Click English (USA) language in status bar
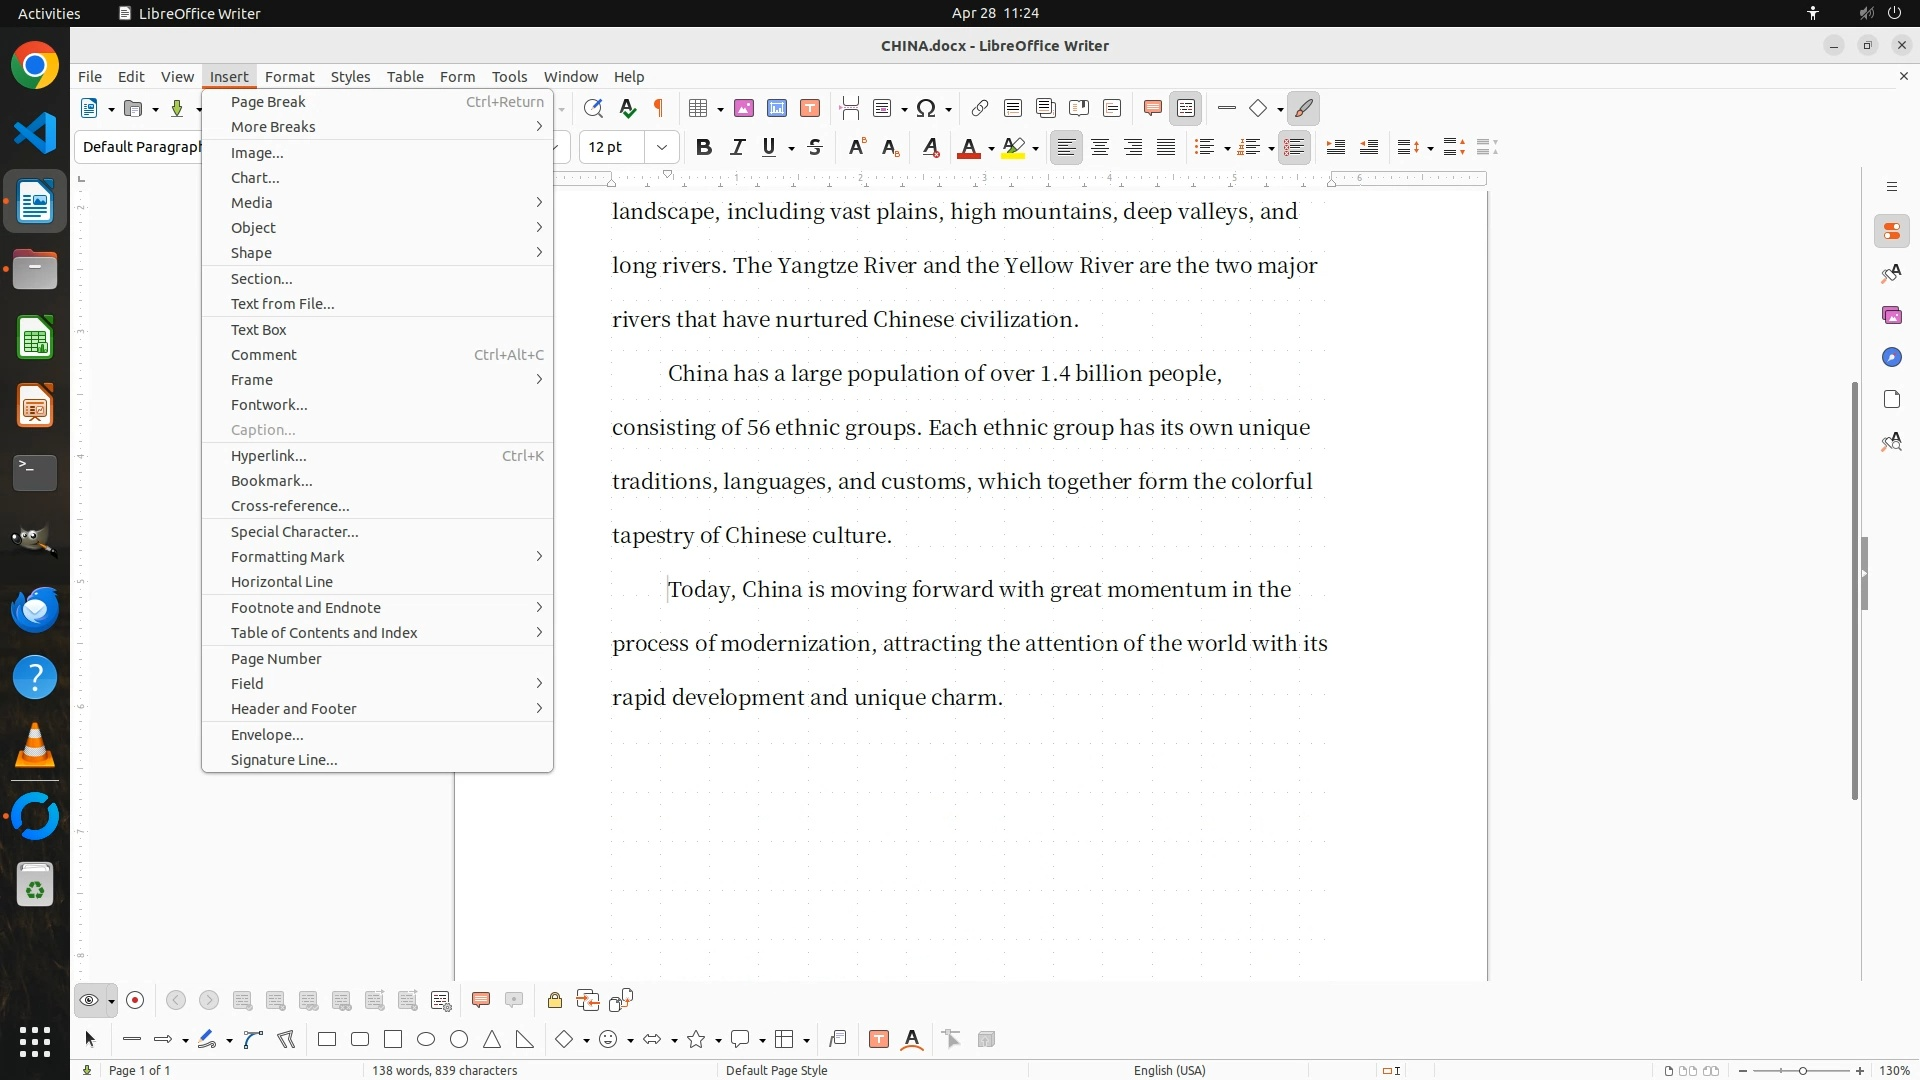 [x=1169, y=1070]
